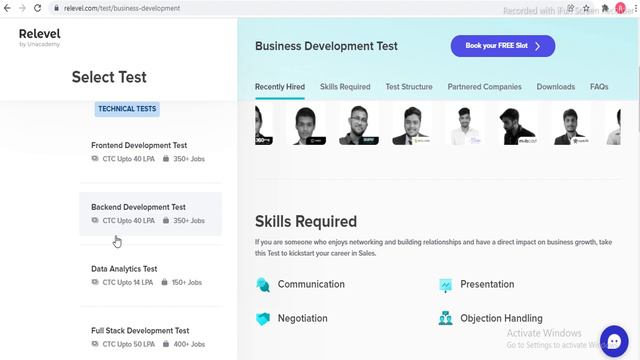Click the Communication skill icon
This screenshot has width=640, height=360.
263,284
